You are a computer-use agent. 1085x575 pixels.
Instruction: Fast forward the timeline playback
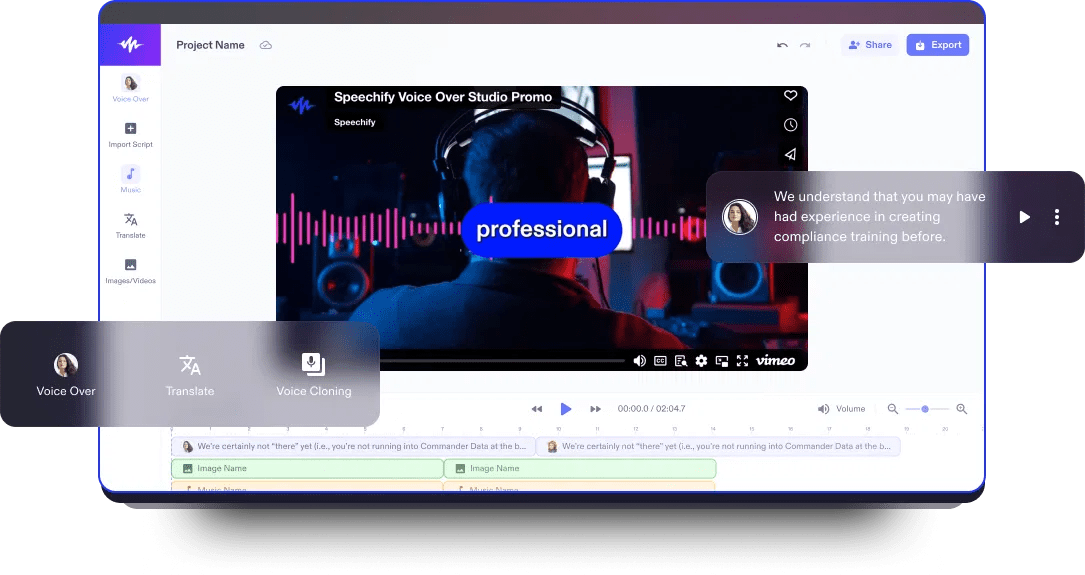595,409
